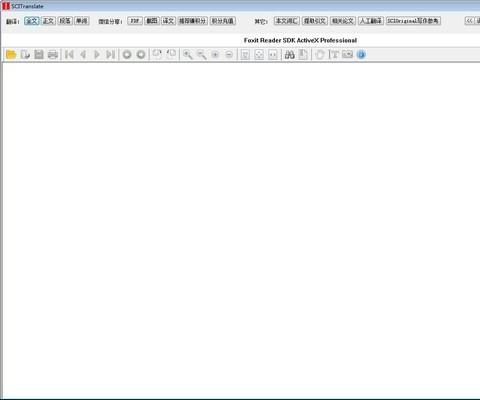Viewport: 480px width, 400px height.
Task: Open search with the binoculars icon
Action: point(289,54)
